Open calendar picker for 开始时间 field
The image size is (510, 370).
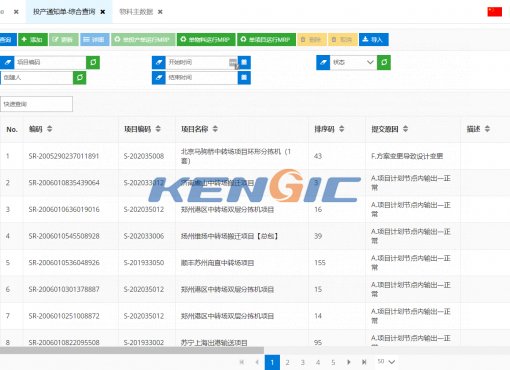point(244,62)
